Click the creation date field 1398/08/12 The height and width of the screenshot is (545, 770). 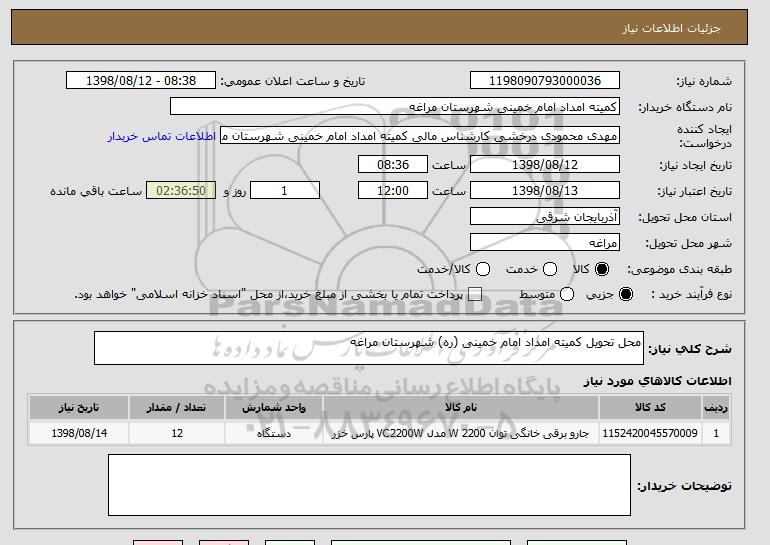[x=543, y=164]
